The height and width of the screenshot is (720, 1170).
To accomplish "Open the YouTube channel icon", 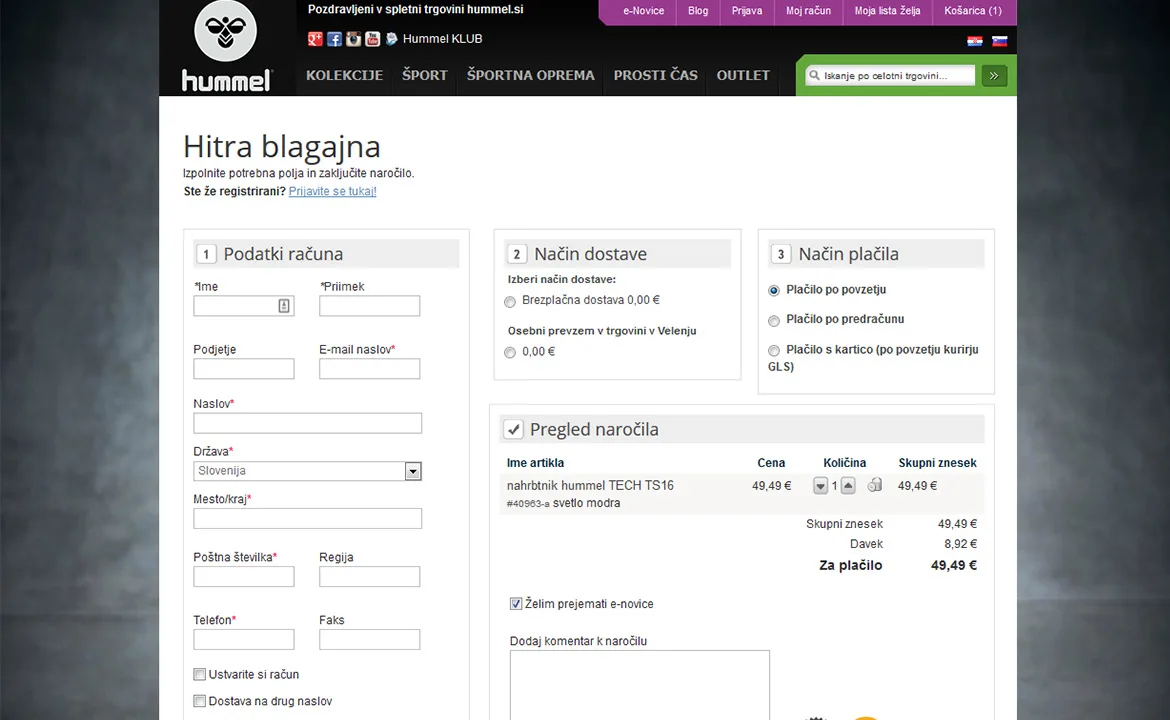I will (372, 39).
